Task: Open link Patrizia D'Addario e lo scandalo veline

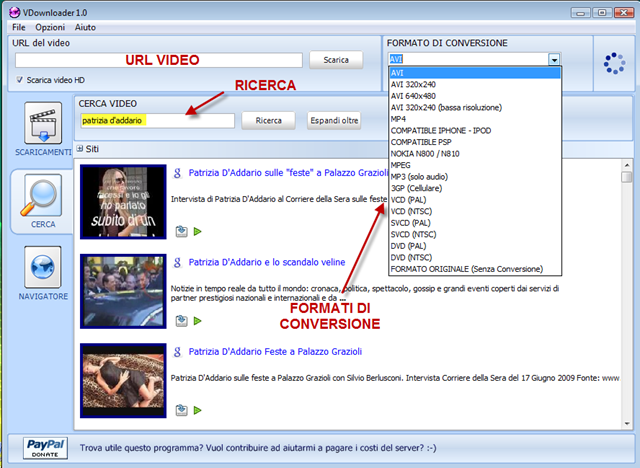Action: [x=267, y=262]
